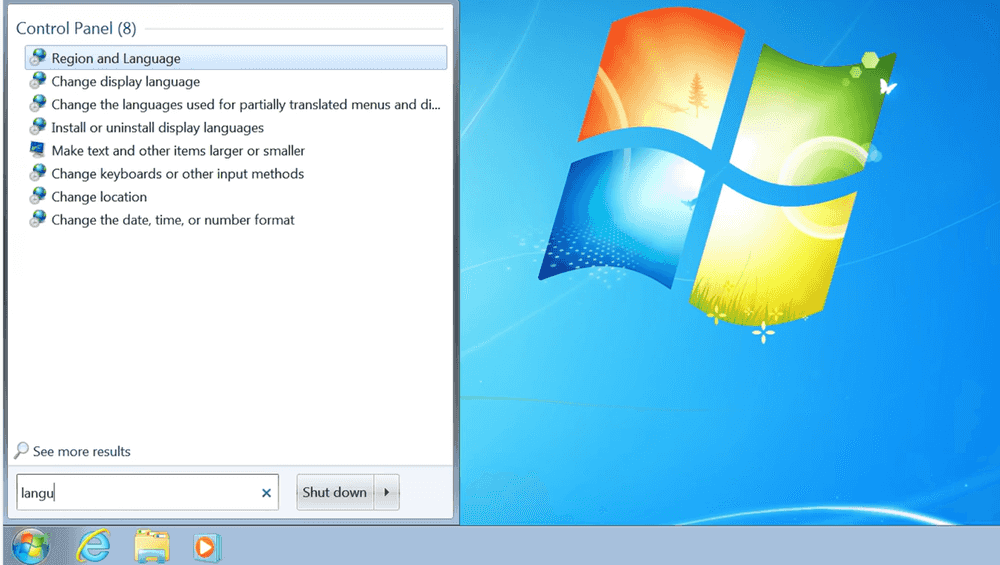Click the Windows Start orb button
The height and width of the screenshot is (565, 1000).
click(x=30, y=546)
